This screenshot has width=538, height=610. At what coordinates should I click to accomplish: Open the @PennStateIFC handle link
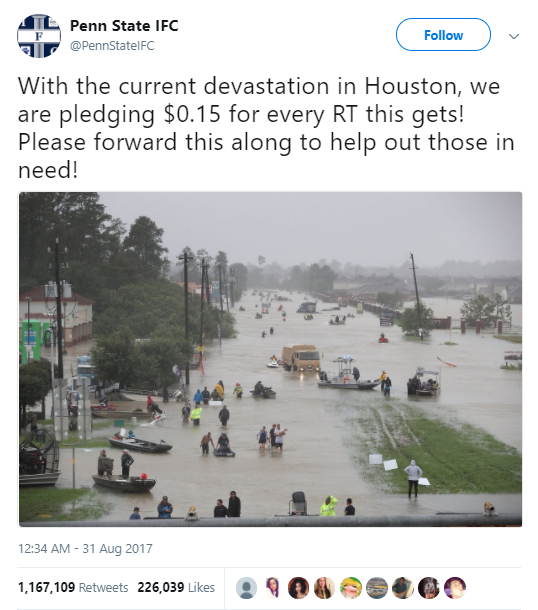click(x=112, y=46)
